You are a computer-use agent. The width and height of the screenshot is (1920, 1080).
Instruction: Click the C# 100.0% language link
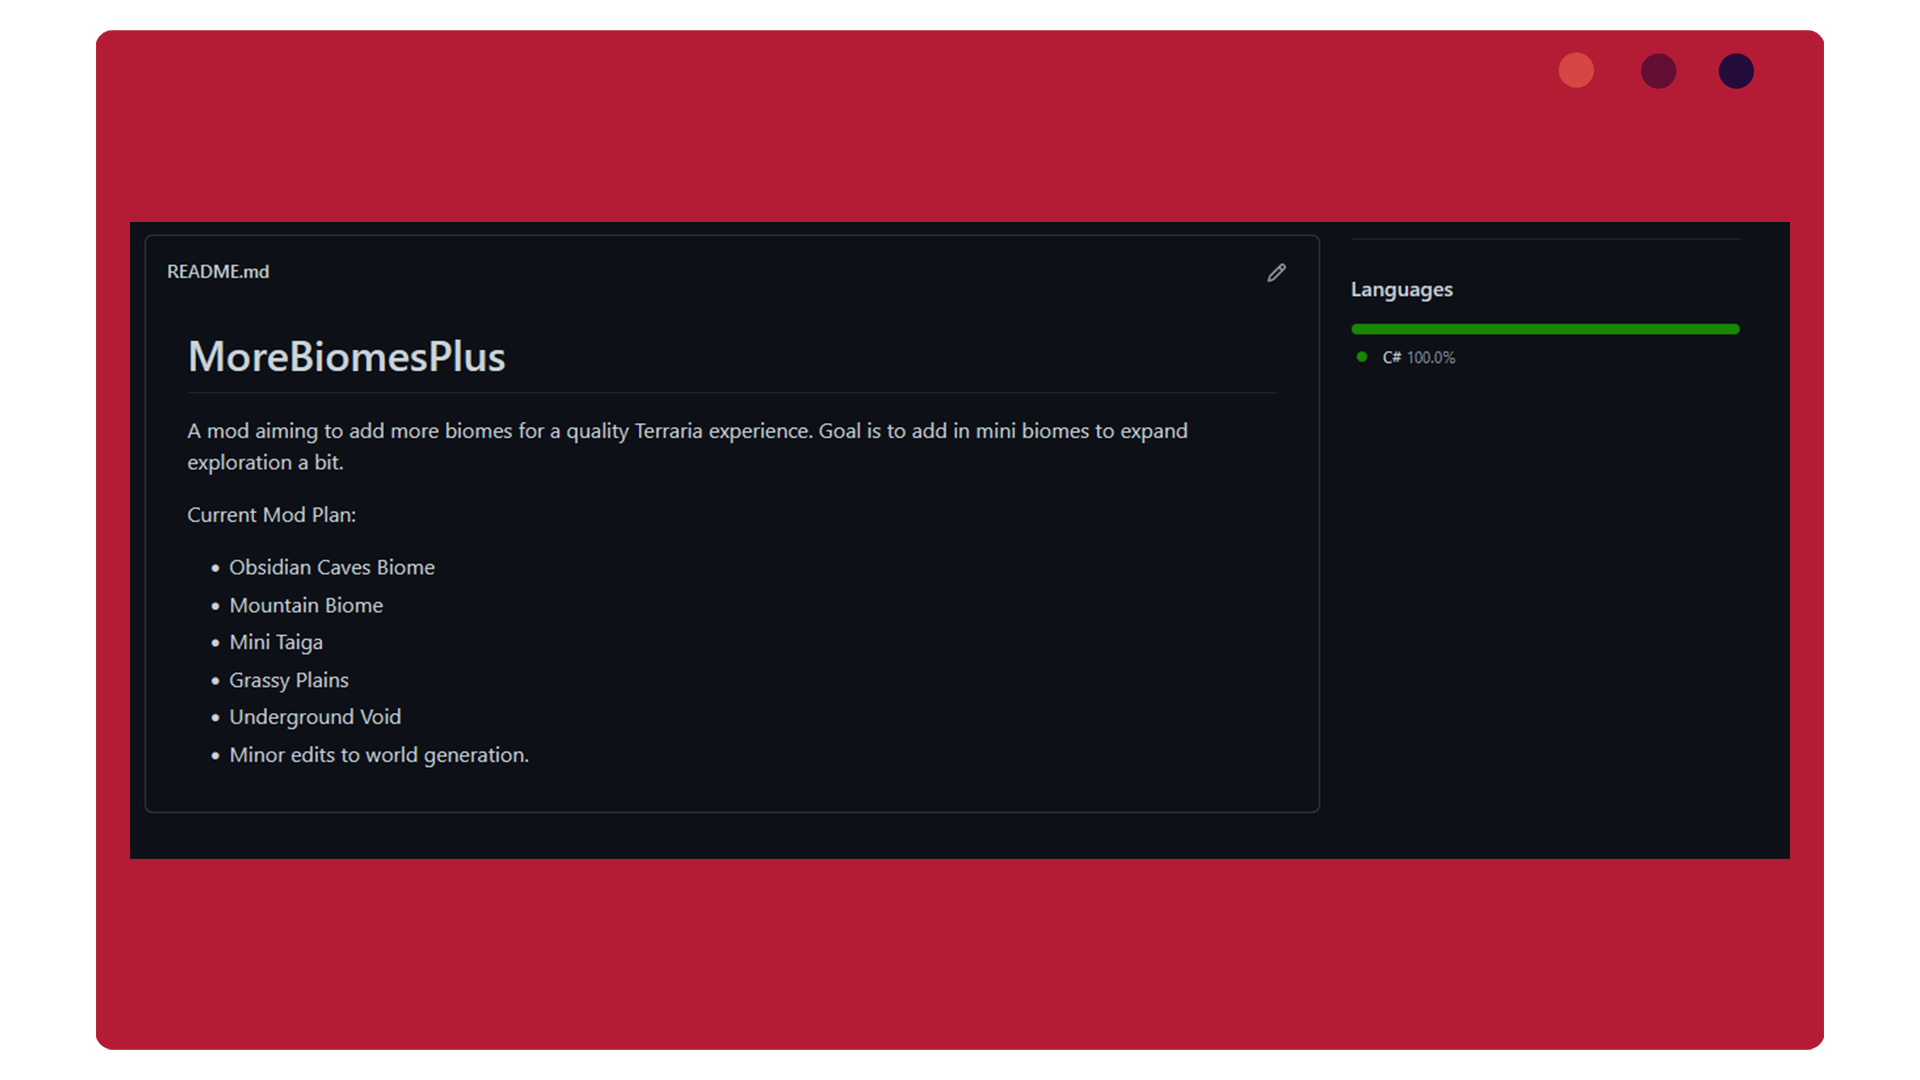(x=1418, y=358)
